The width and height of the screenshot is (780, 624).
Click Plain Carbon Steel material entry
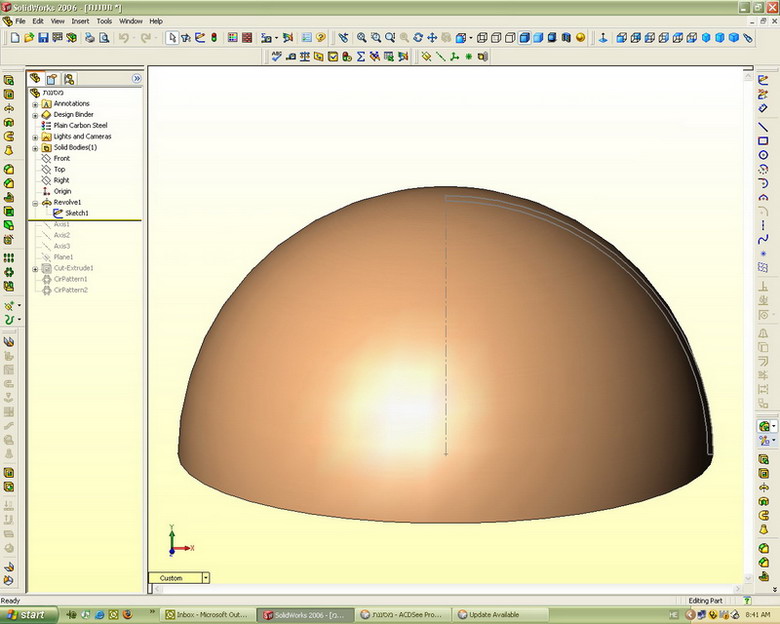coord(80,125)
